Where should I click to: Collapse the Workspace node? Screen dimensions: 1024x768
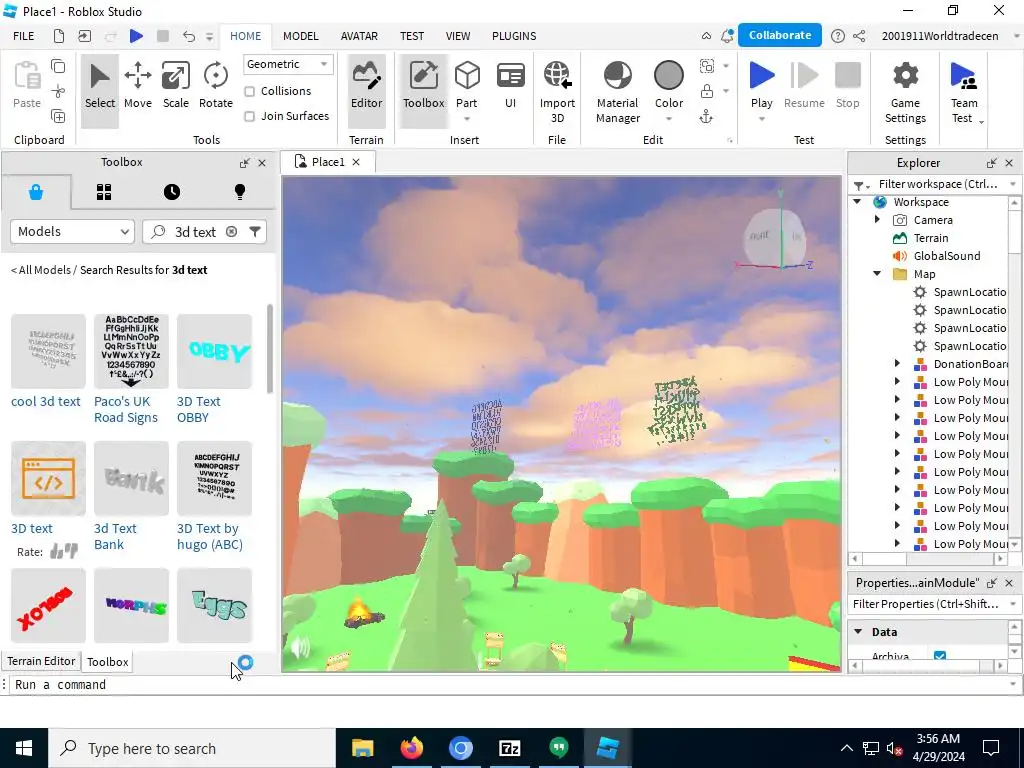[x=857, y=202]
